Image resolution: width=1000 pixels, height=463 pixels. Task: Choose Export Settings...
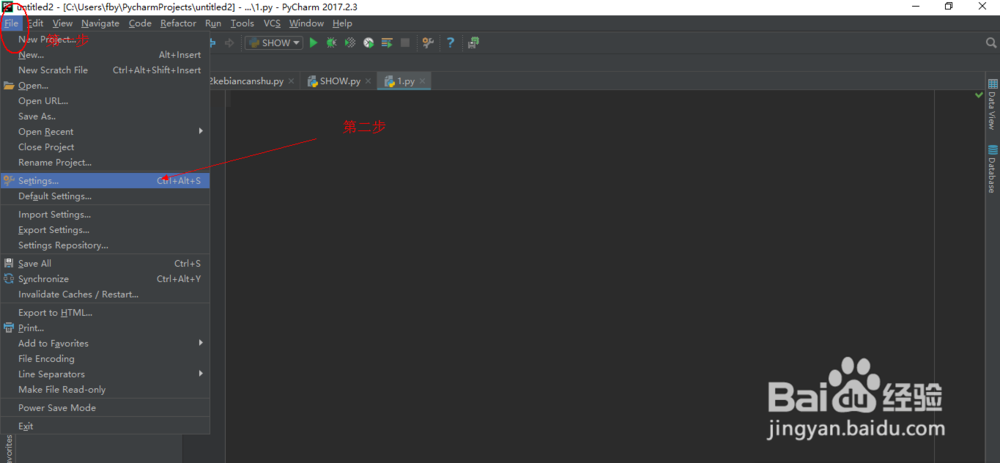pos(105,230)
